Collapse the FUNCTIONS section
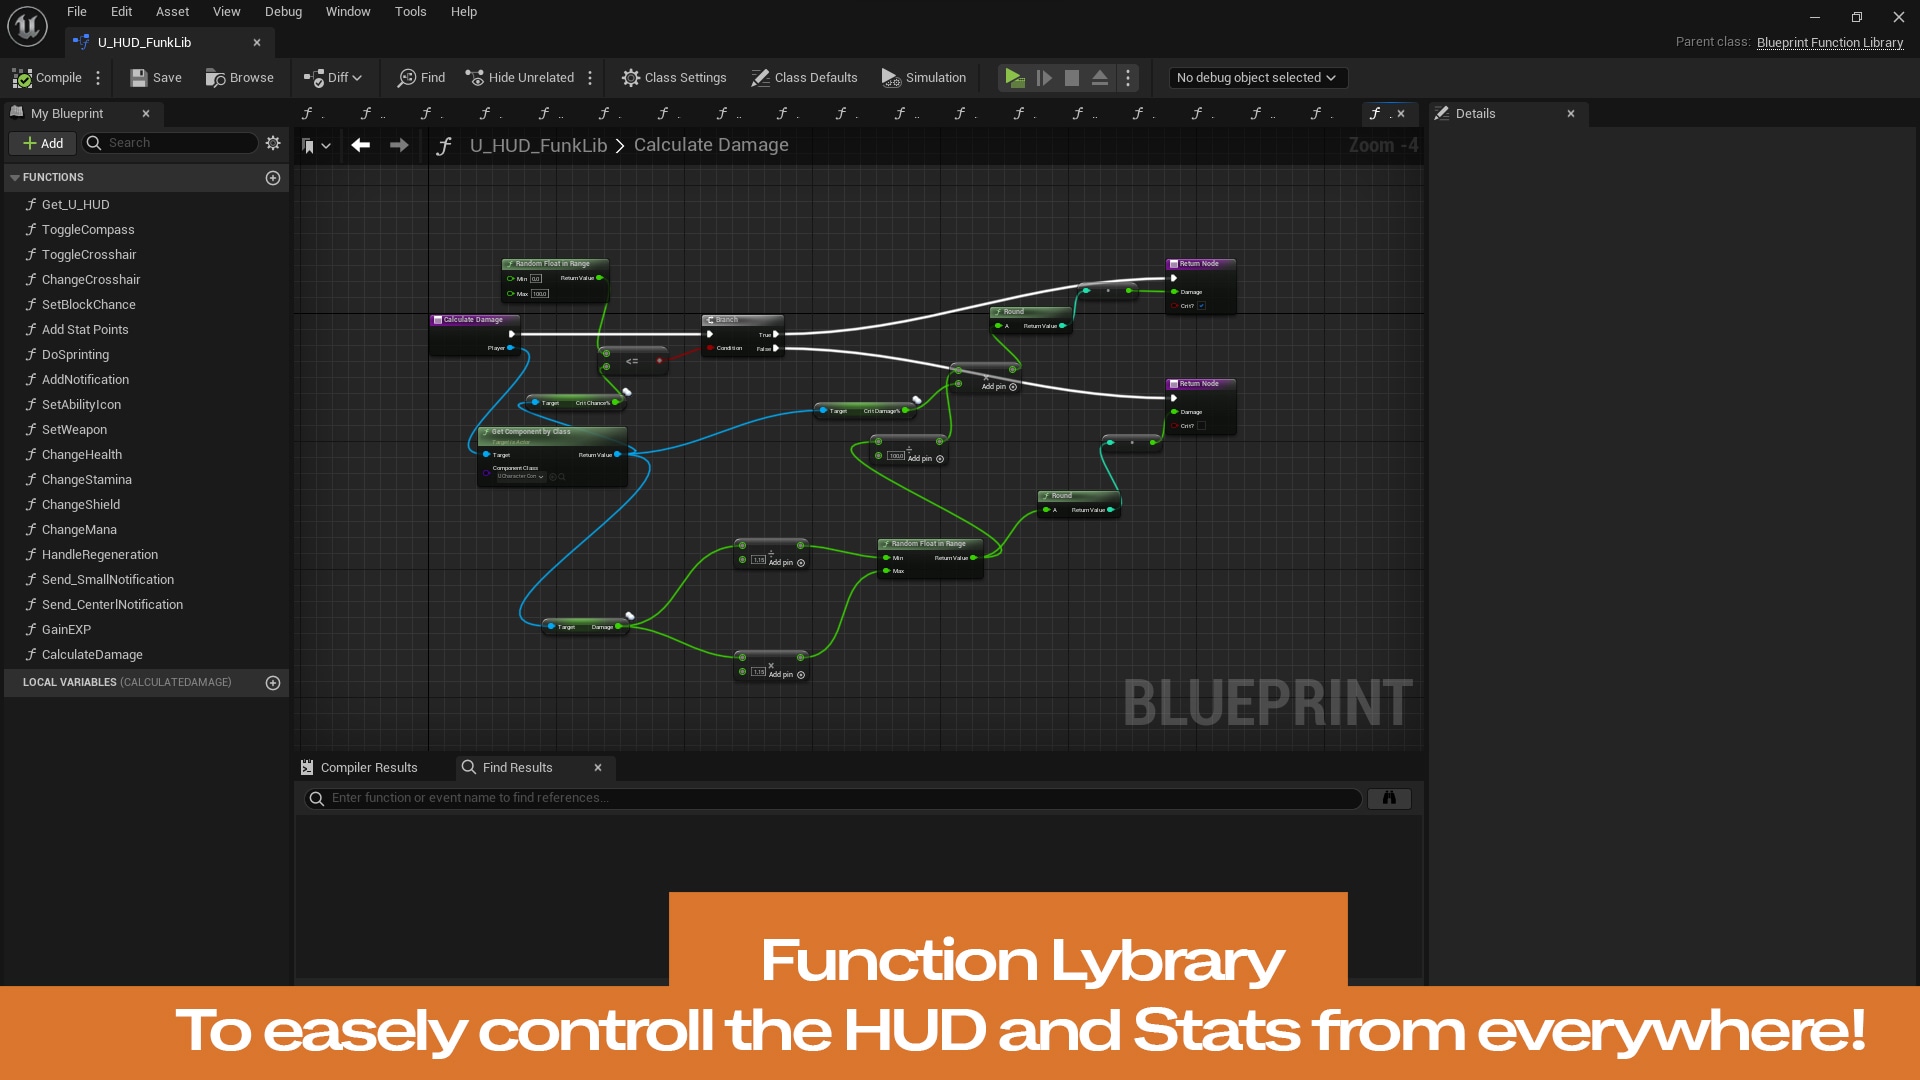 coord(14,177)
